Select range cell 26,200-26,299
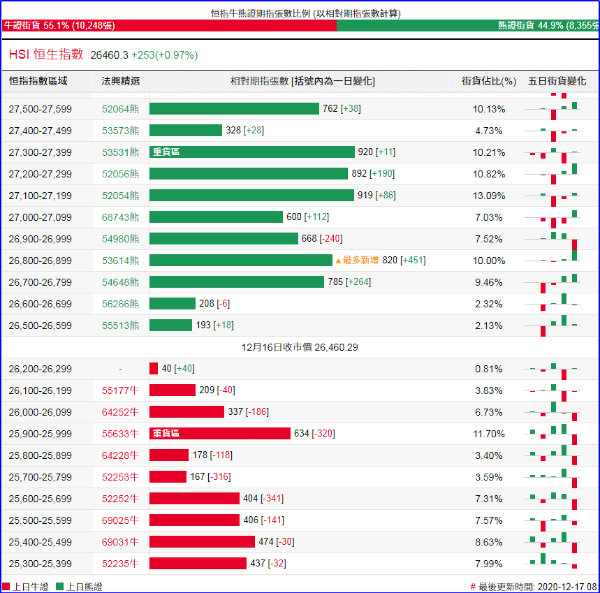This screenshot has width=600, height=593. coord(40,369)
